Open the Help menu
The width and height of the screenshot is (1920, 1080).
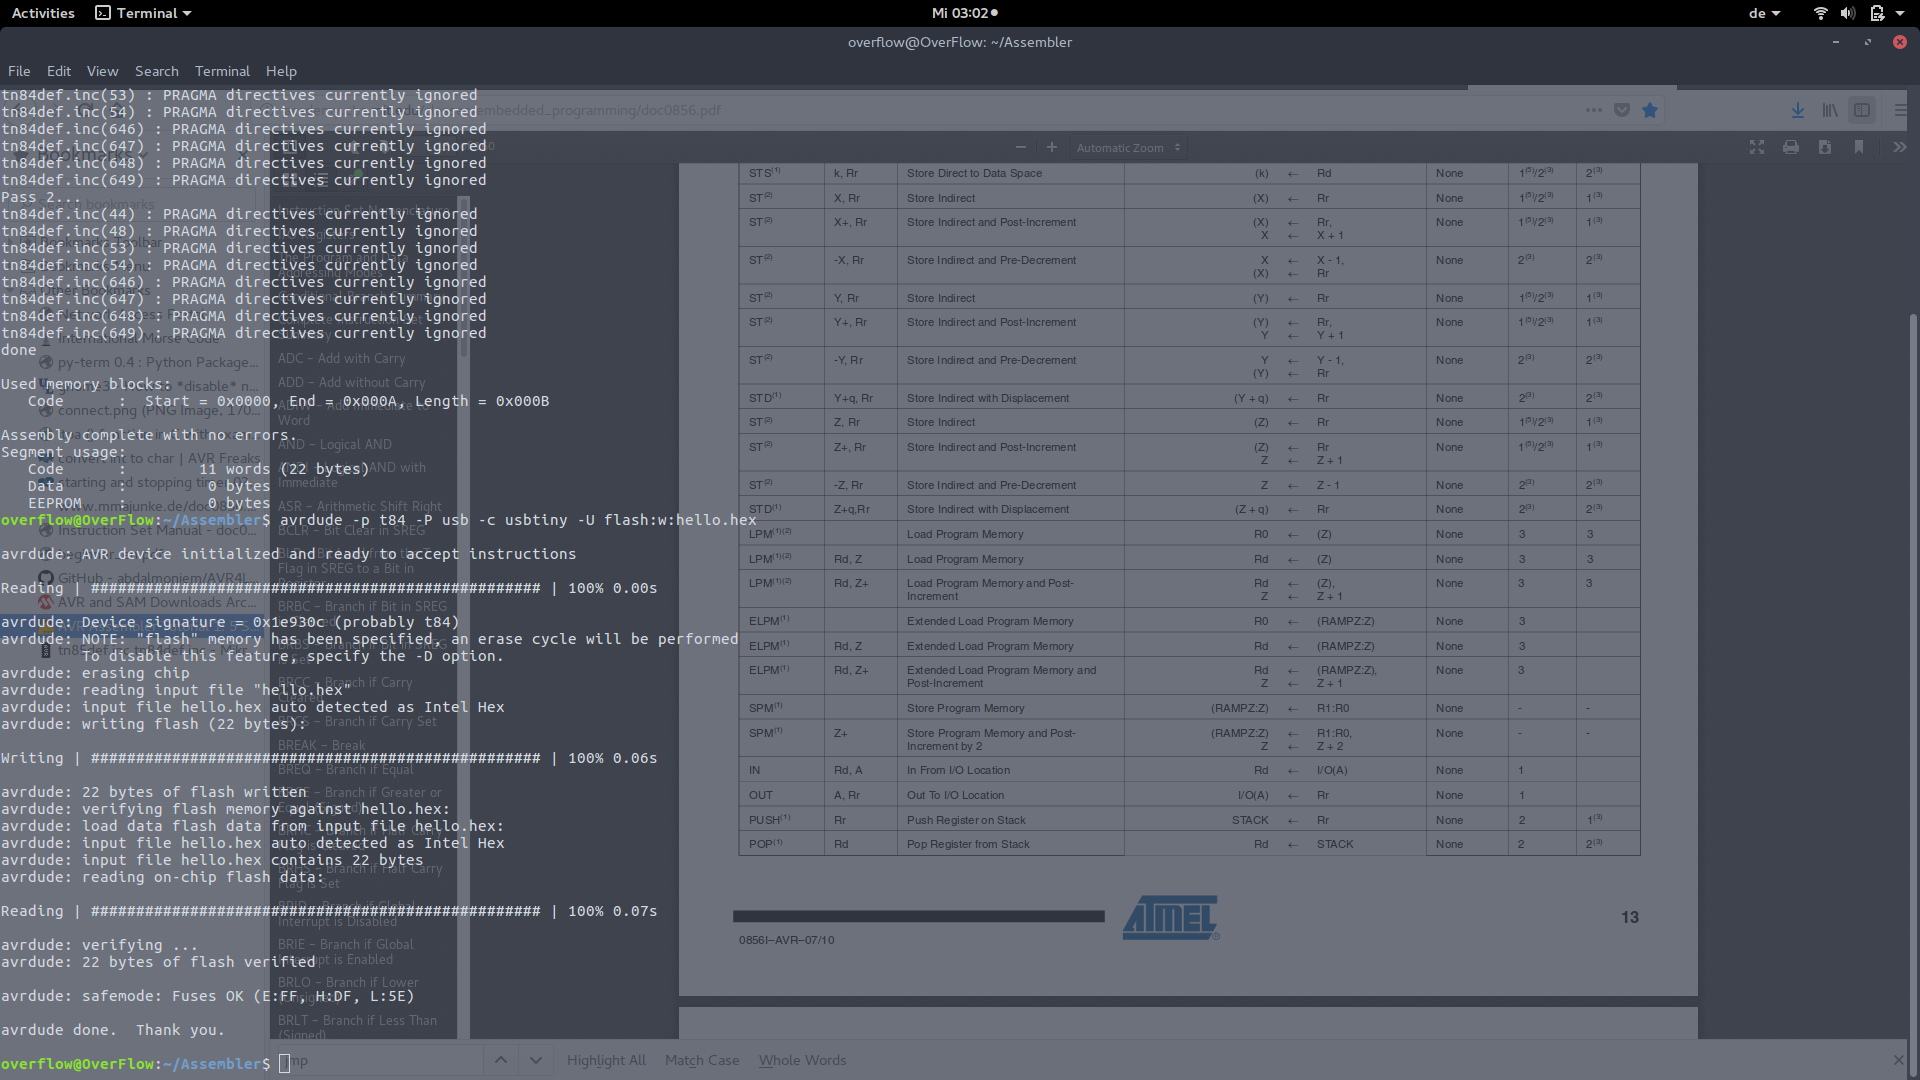coord(281,71)
